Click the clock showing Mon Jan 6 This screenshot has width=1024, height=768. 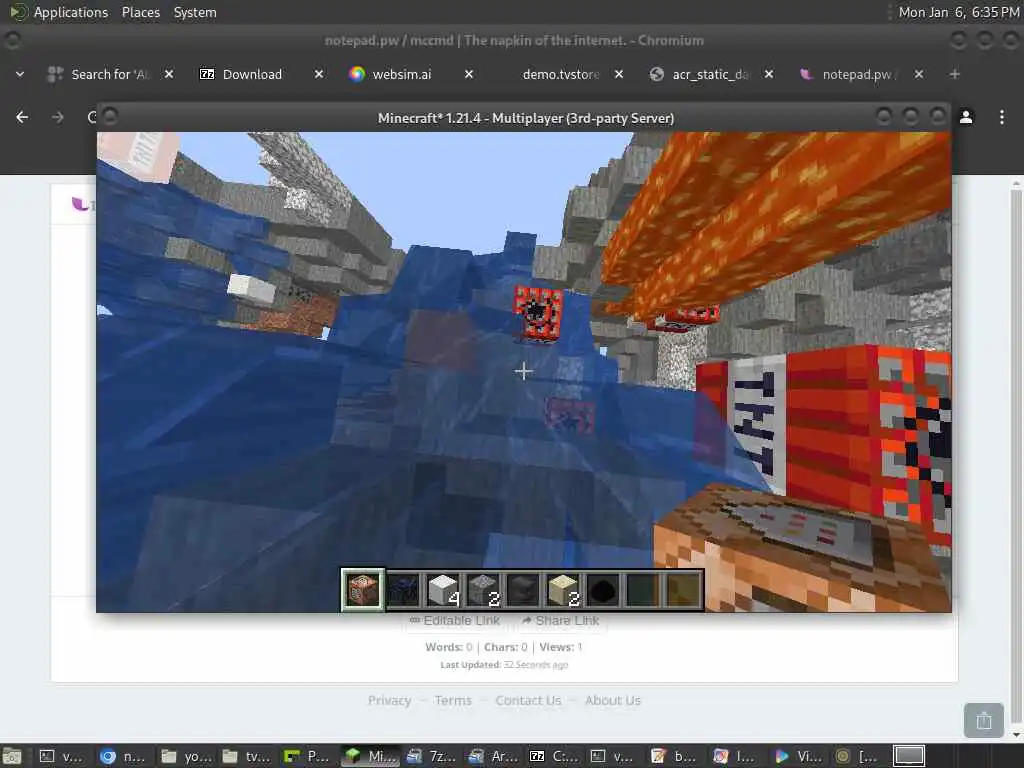tap(959, 12)
